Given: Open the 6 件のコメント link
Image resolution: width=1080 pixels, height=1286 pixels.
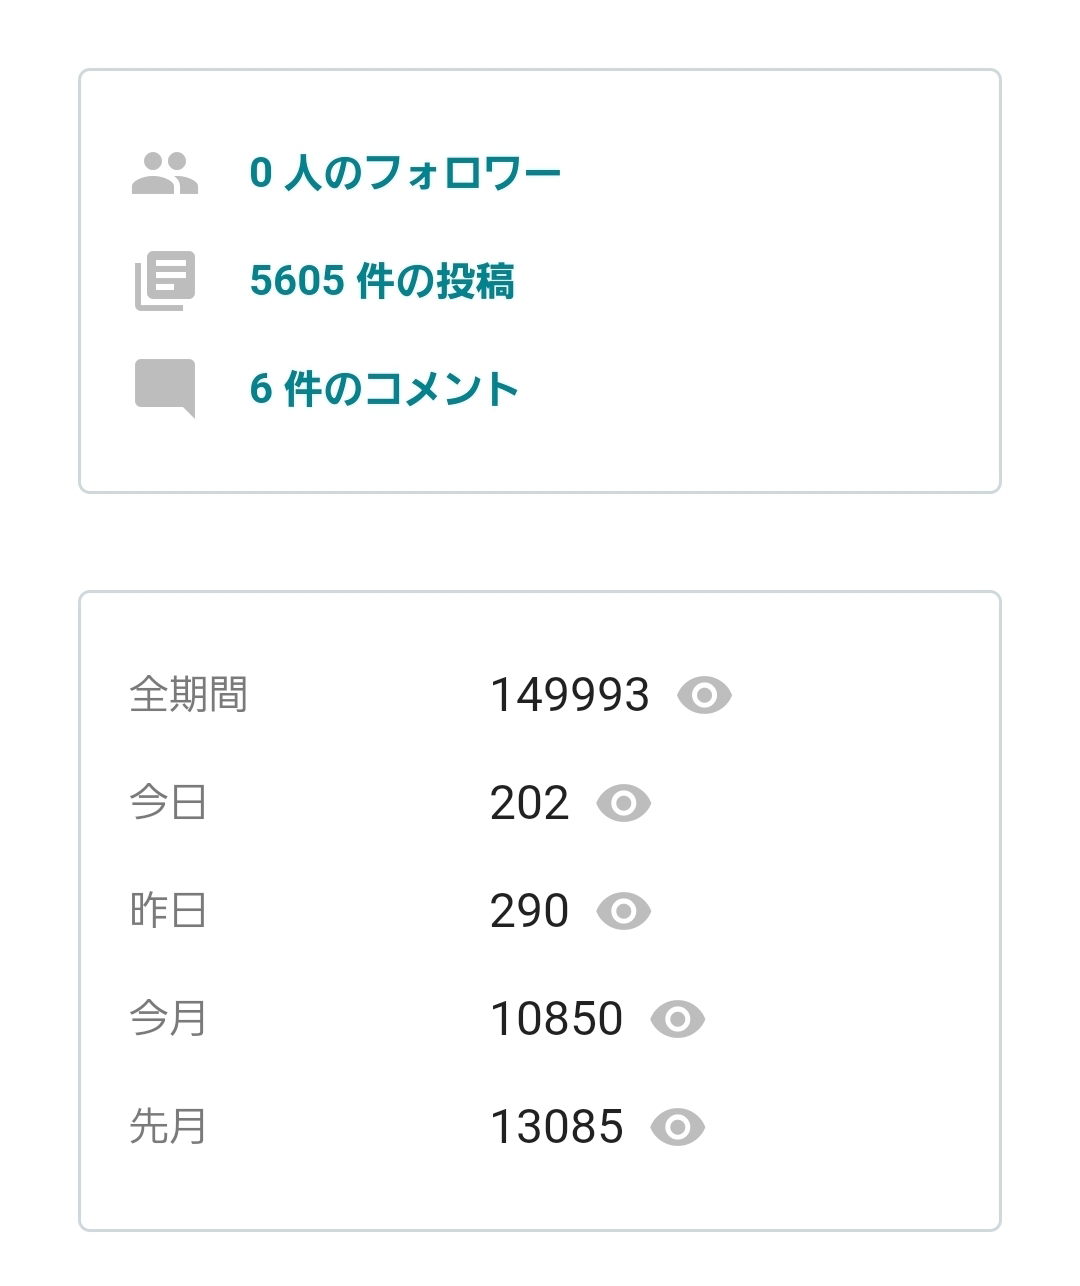Looking at the screenshot, I should point(384,388).
